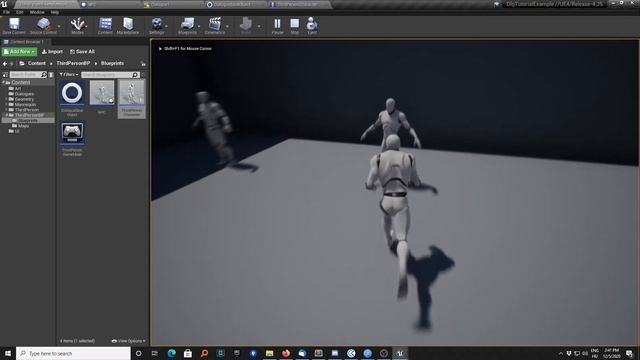Image resolution: width=640 pixels, height=360 pixels.
Task: Open the Edit menu
Action: point(20,12)
